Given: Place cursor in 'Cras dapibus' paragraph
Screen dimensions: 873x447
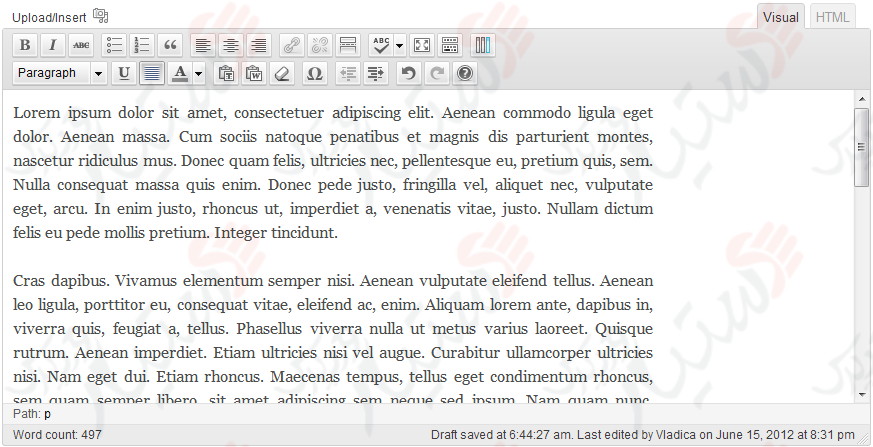Looking at the screenshot, I should click(333, 340).
